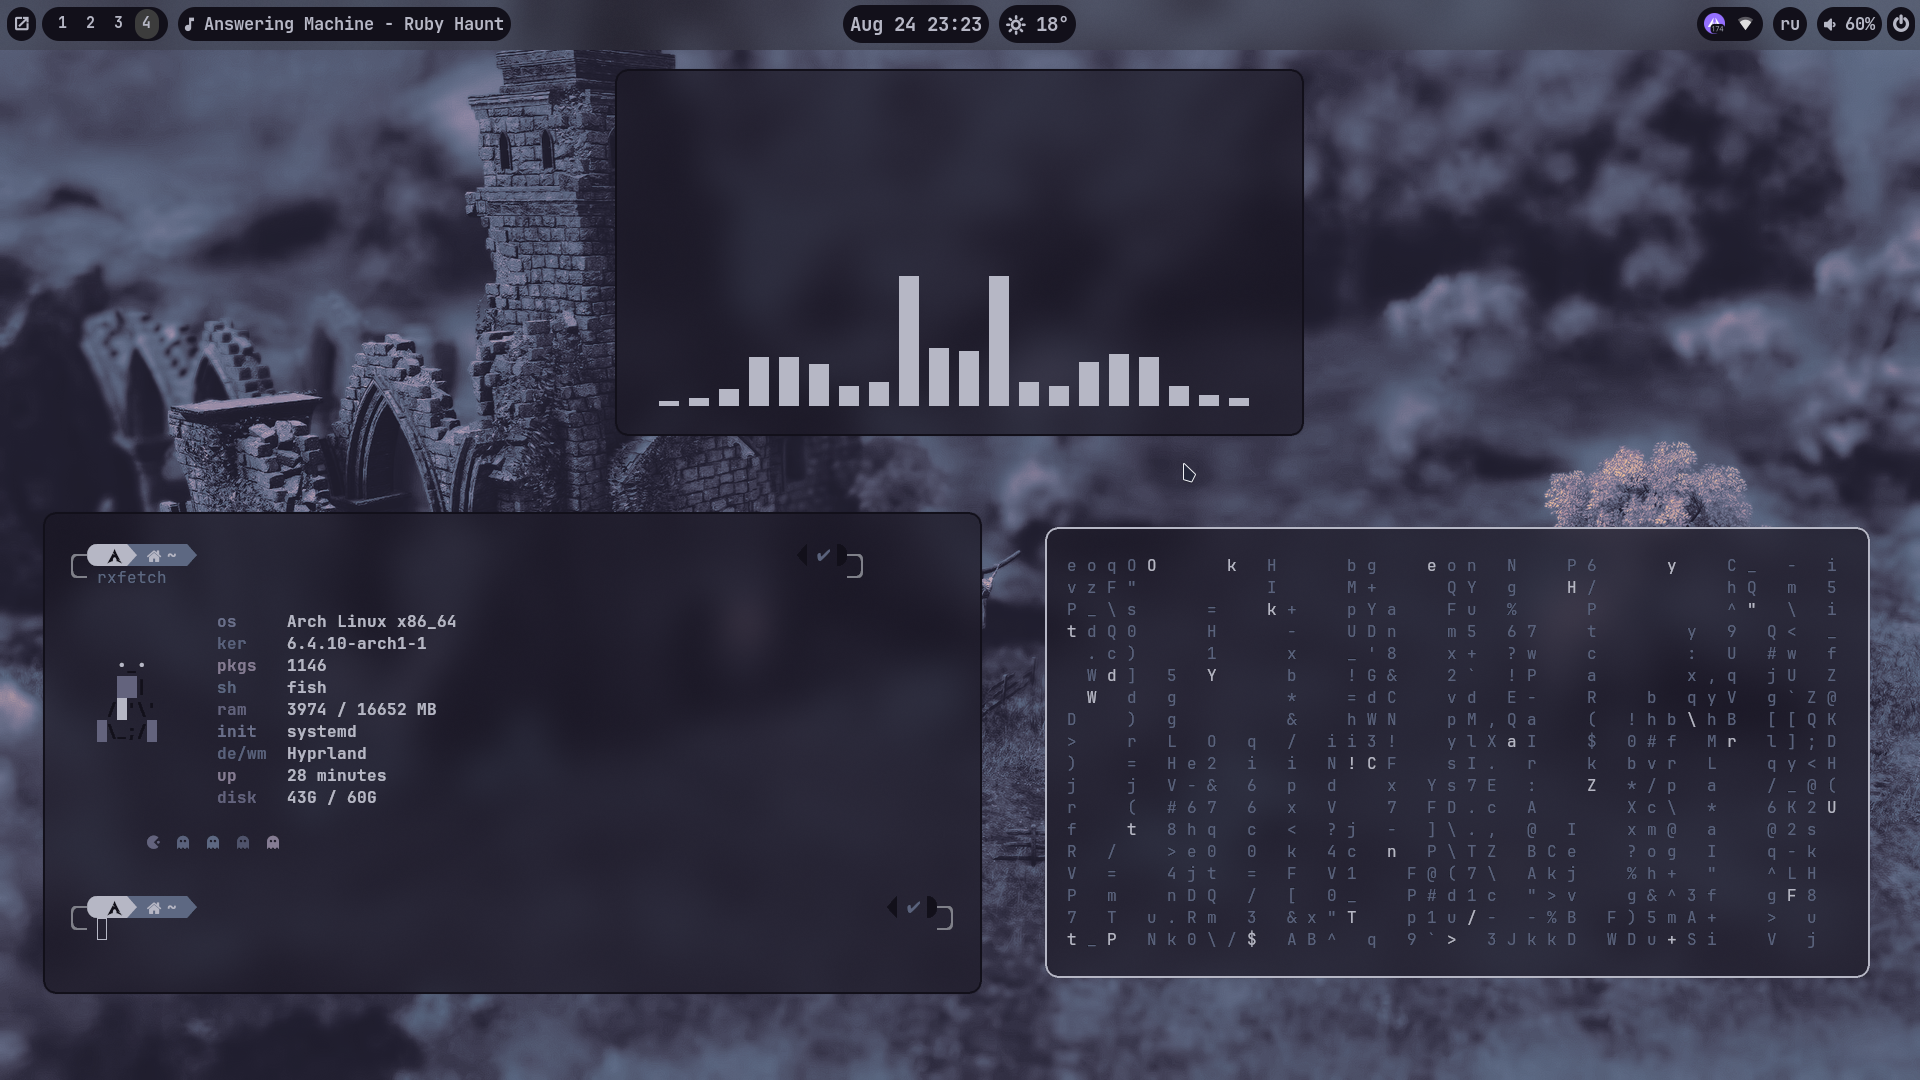The image size is (1920, 1080).
Task: Click the launcher icon at bar's left edge
Action: 21,24
